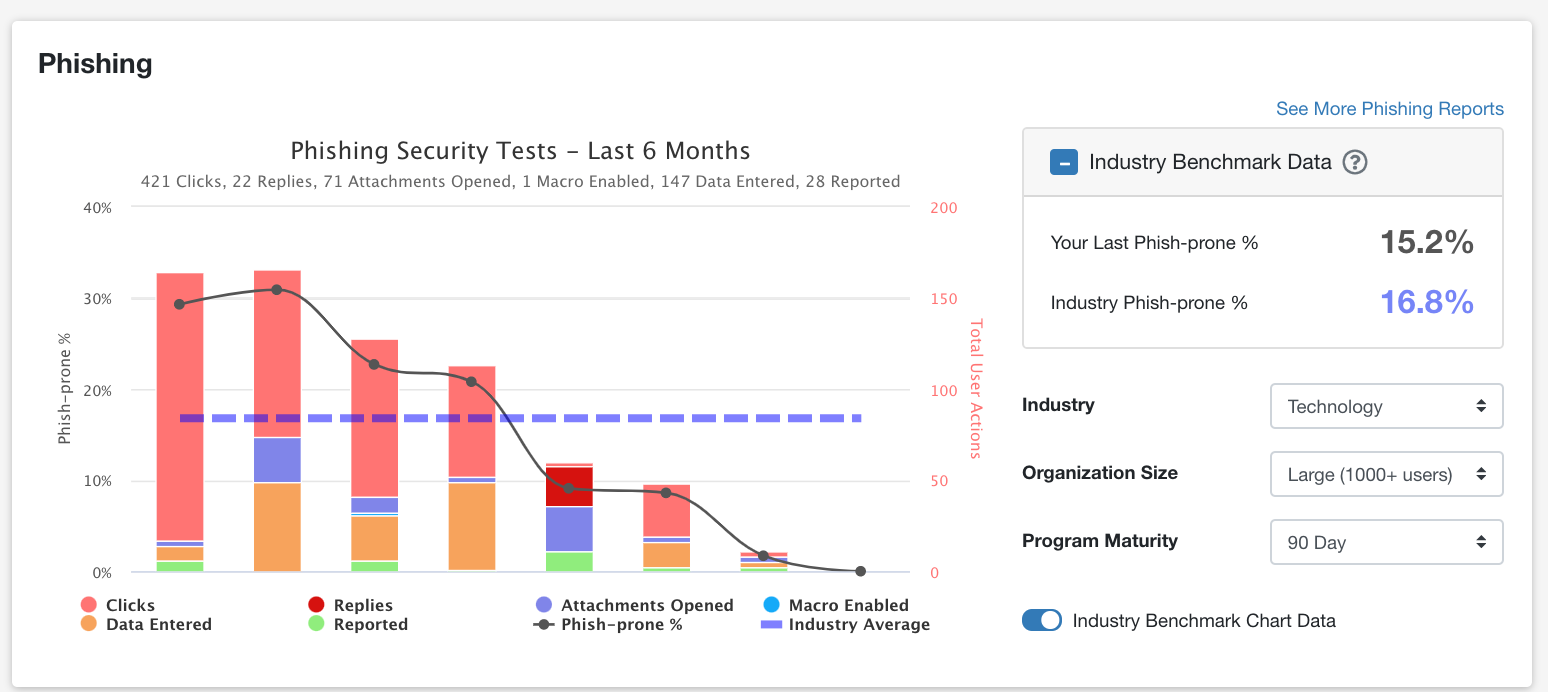This screenshot has height=692, width=1548.
Task: Click the first Phish-prone % data point
Action: [180, 304]
